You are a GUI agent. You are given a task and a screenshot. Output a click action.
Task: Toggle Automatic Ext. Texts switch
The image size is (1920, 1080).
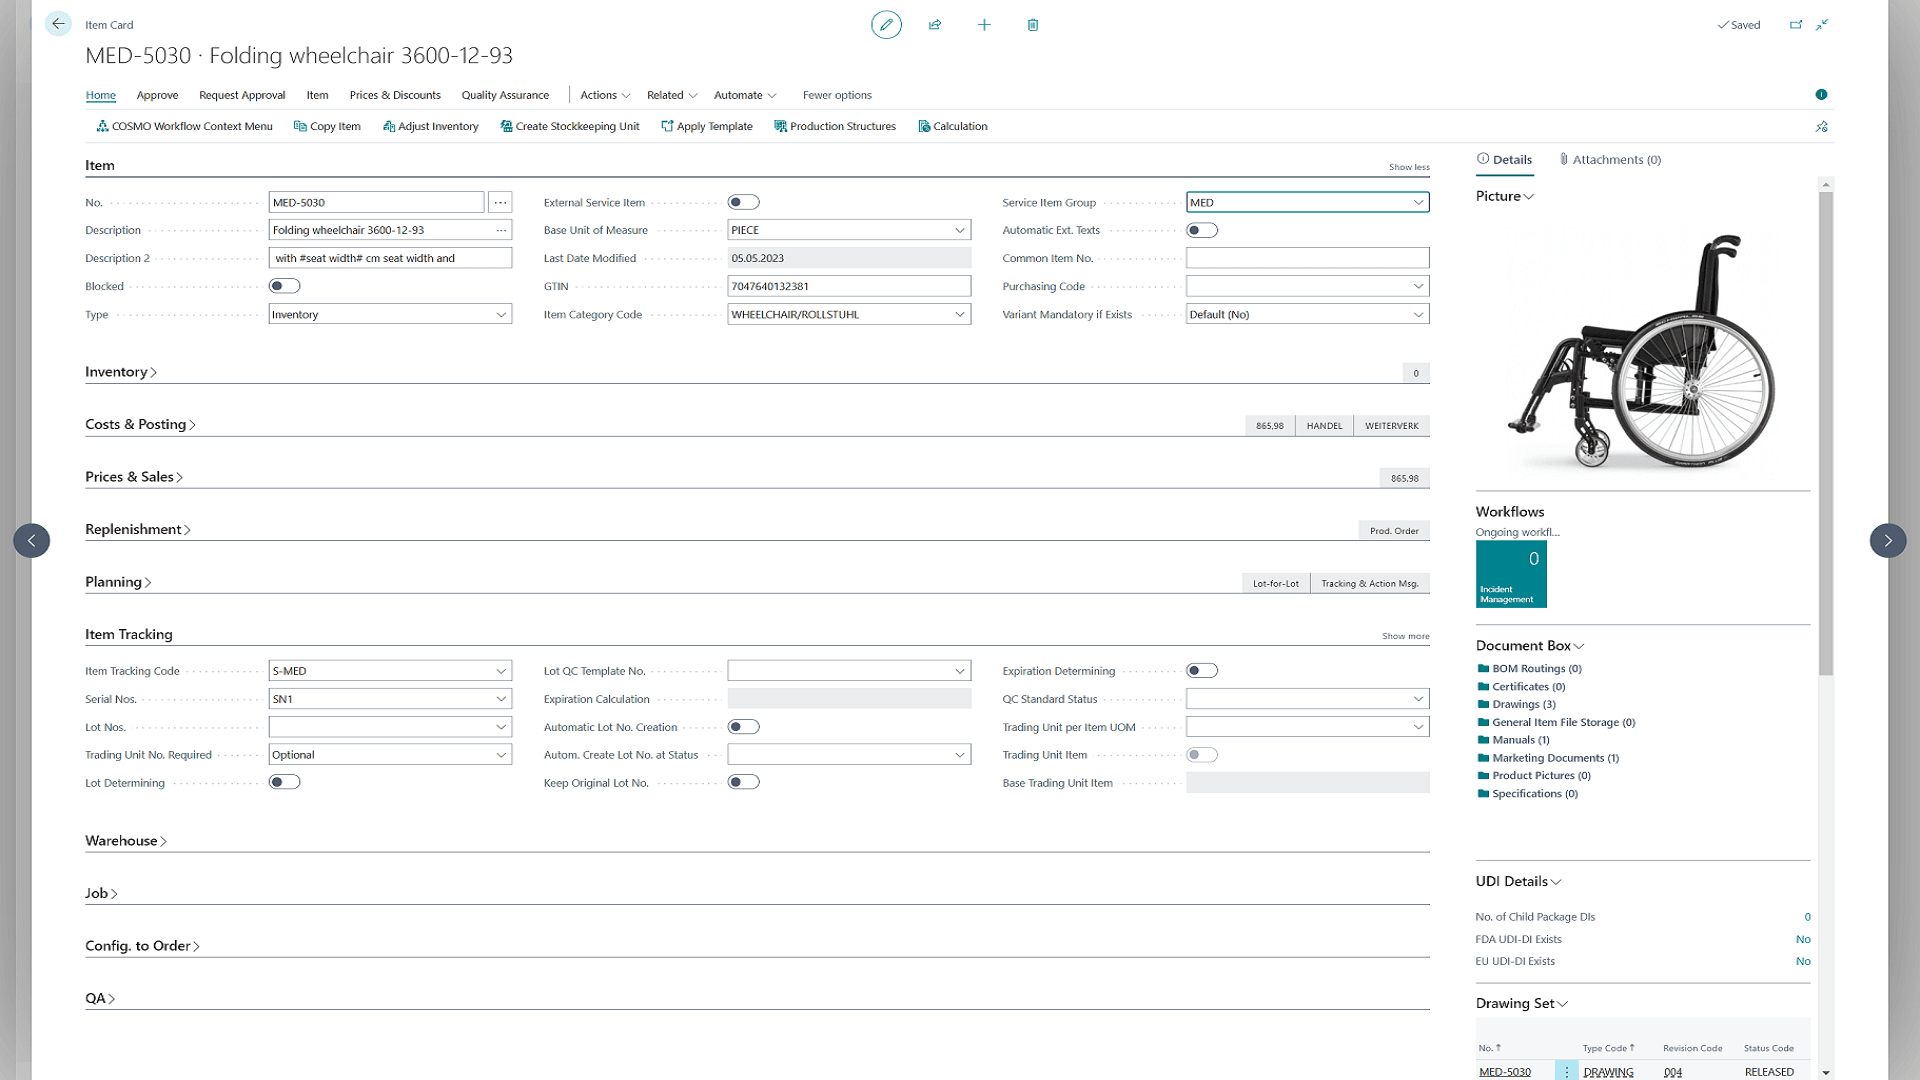pos(1202,230)
